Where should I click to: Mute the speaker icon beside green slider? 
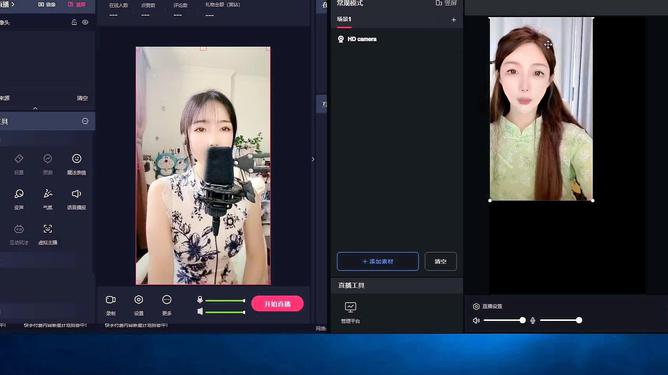(200, 312)
